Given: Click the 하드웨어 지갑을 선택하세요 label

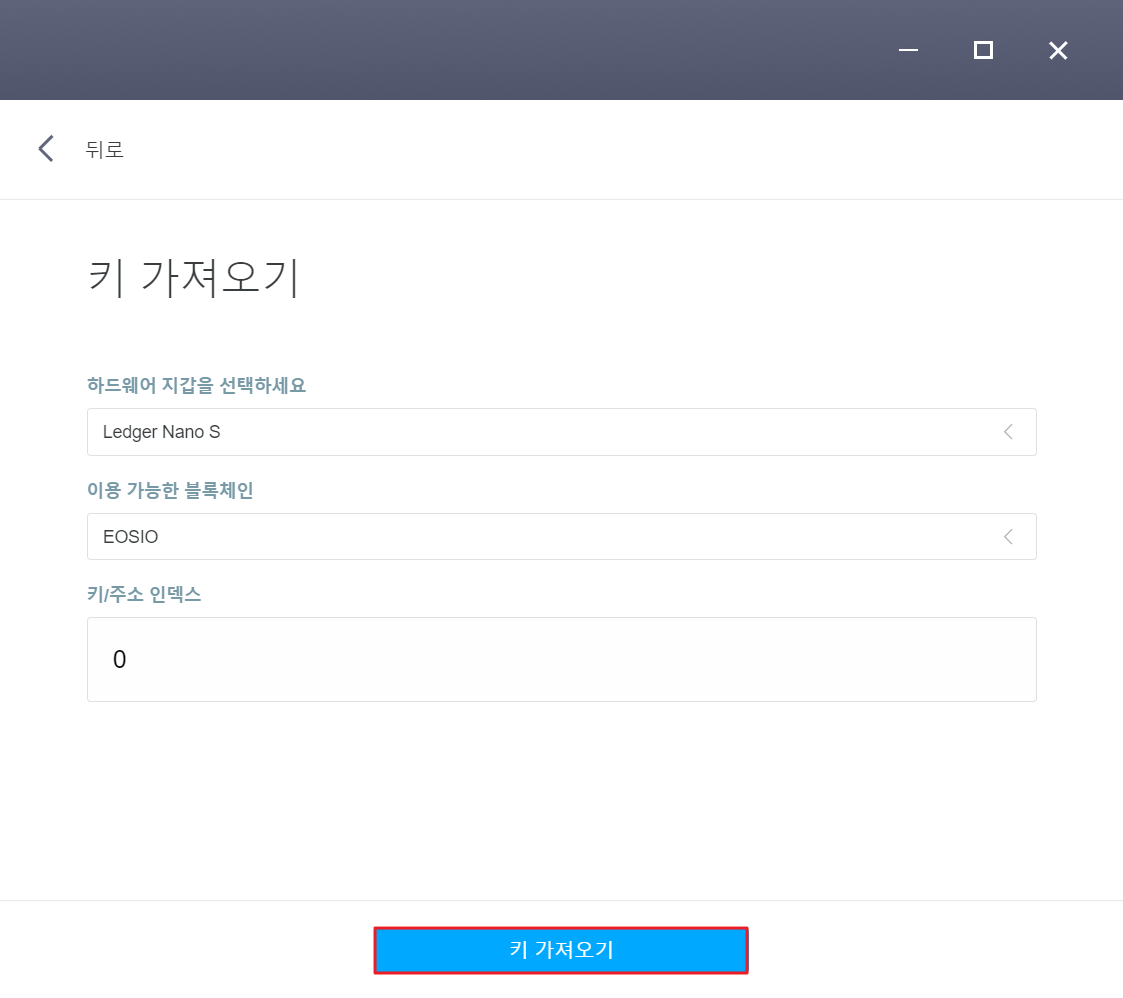Looking at the screenshot, I should [196, 385].
